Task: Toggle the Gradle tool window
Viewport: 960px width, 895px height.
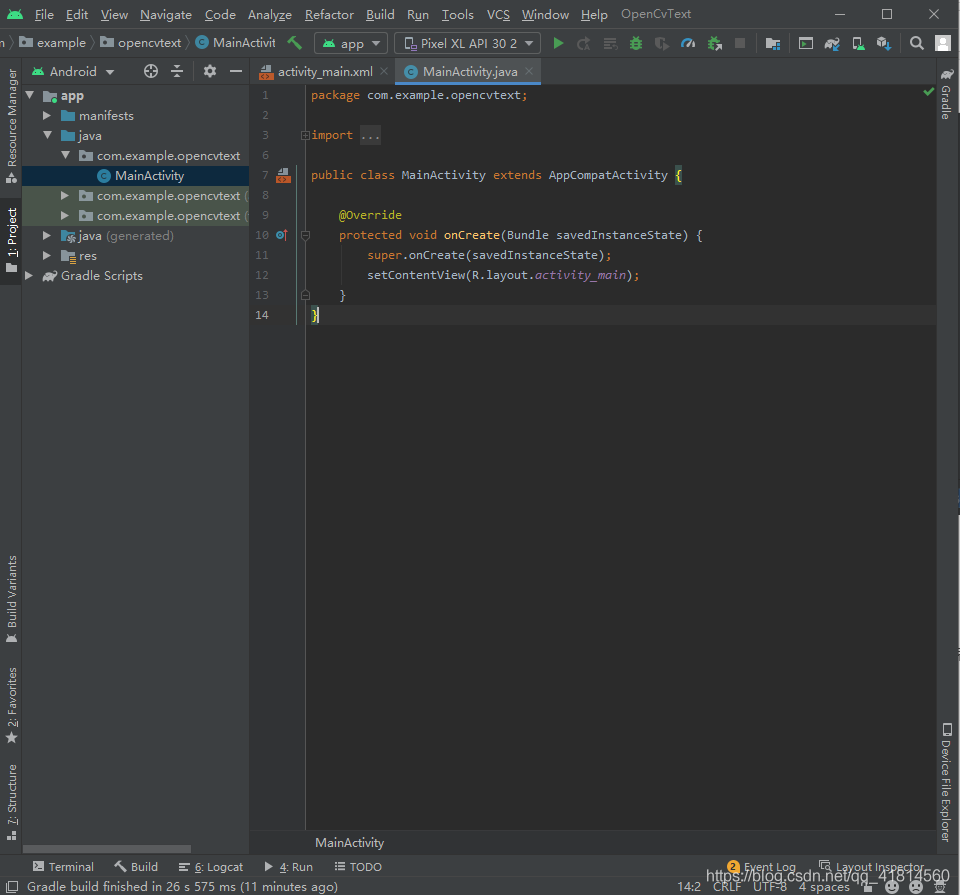Action: point(947,98)
